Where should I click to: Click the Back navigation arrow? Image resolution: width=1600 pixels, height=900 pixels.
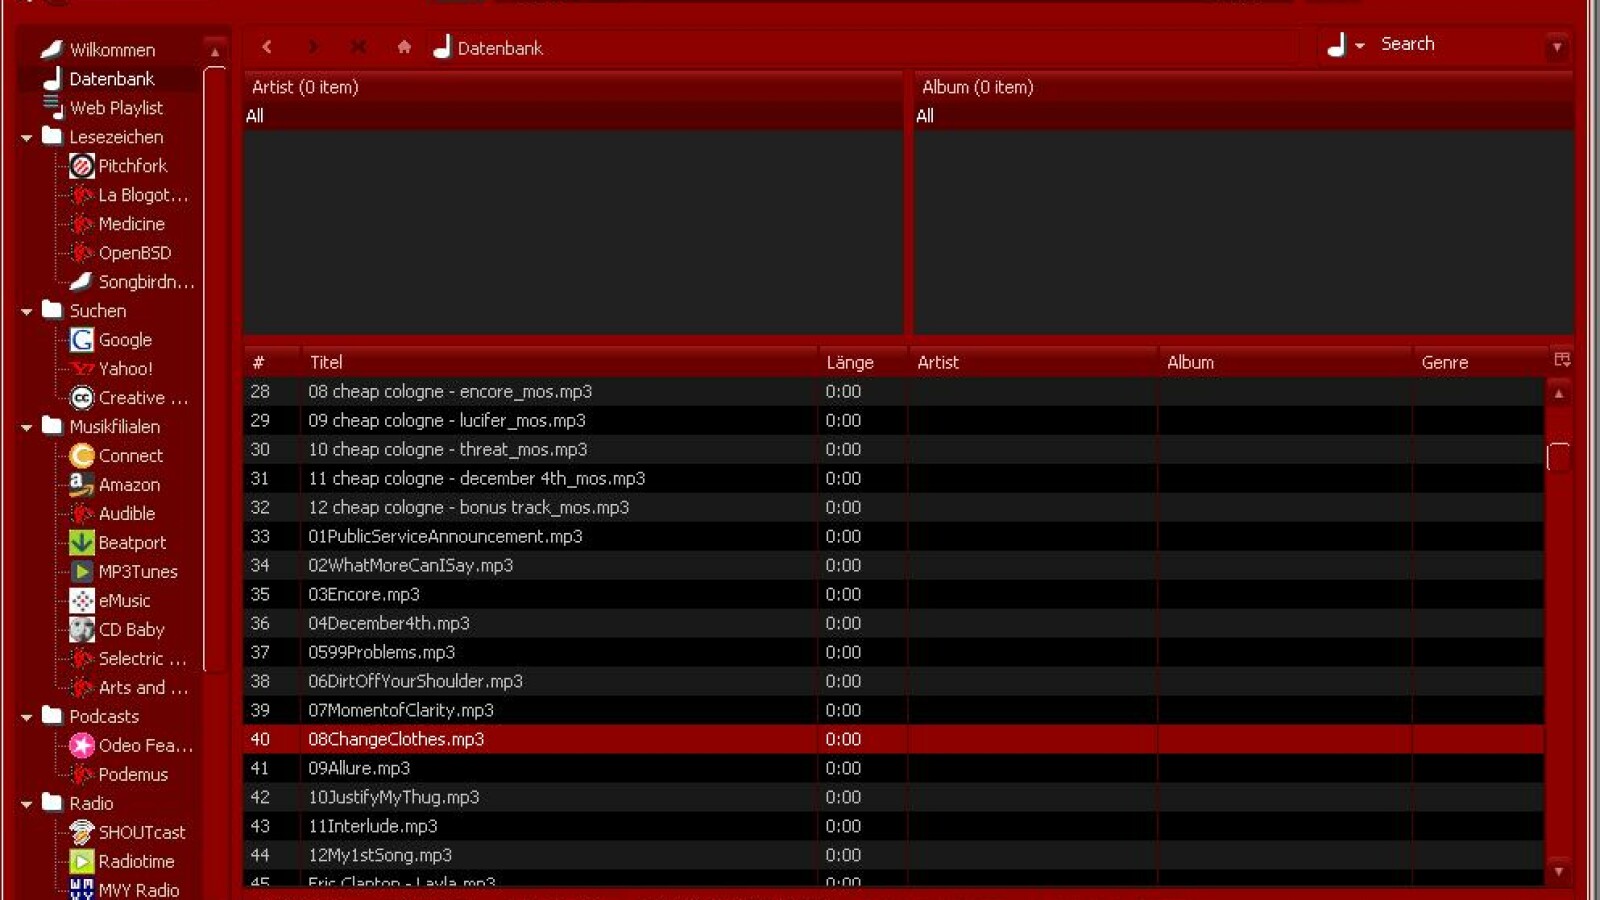(267, 47)
